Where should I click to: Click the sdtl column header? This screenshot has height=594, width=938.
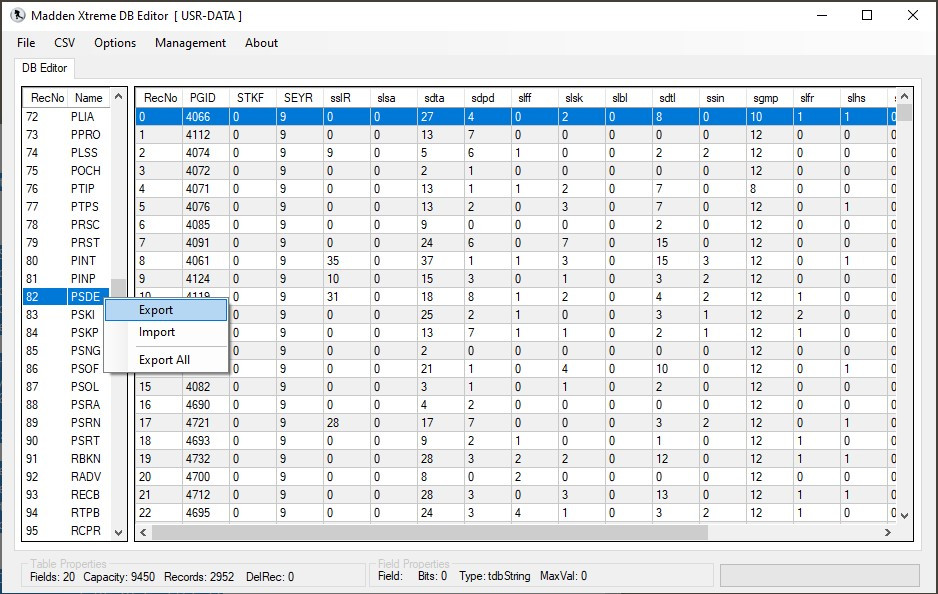pos(675,98)
